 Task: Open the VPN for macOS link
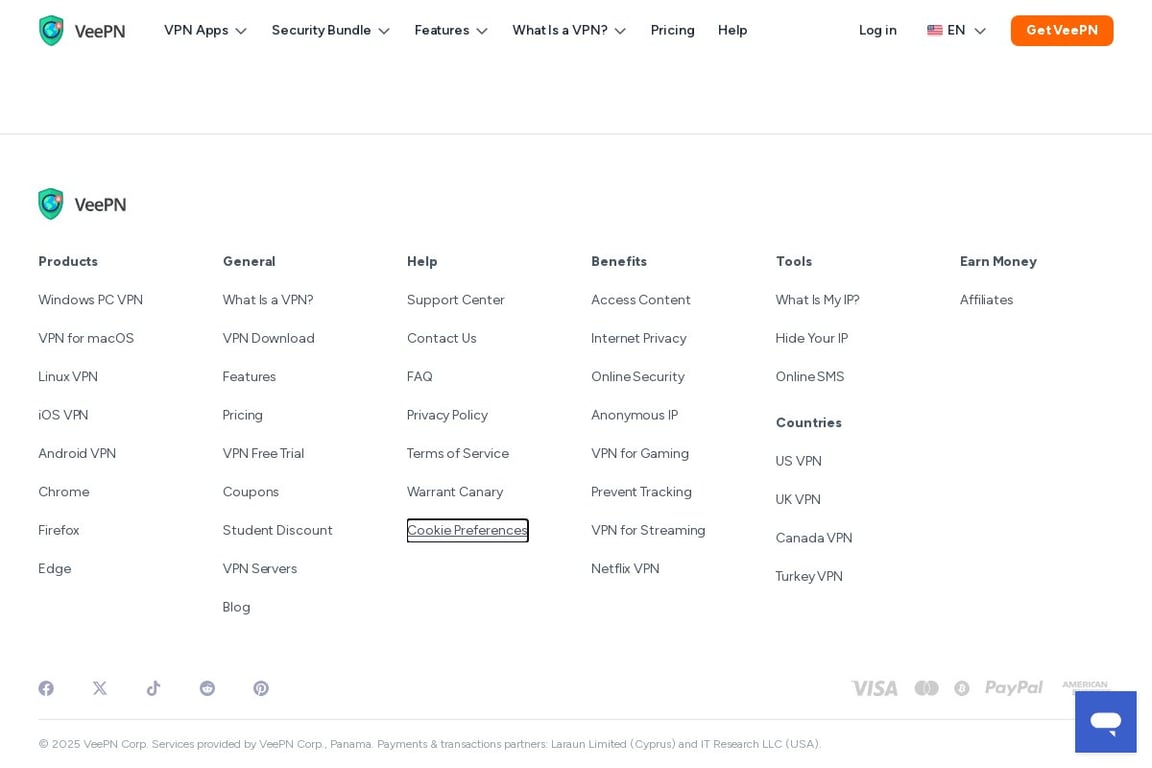(x=86, y=338)
